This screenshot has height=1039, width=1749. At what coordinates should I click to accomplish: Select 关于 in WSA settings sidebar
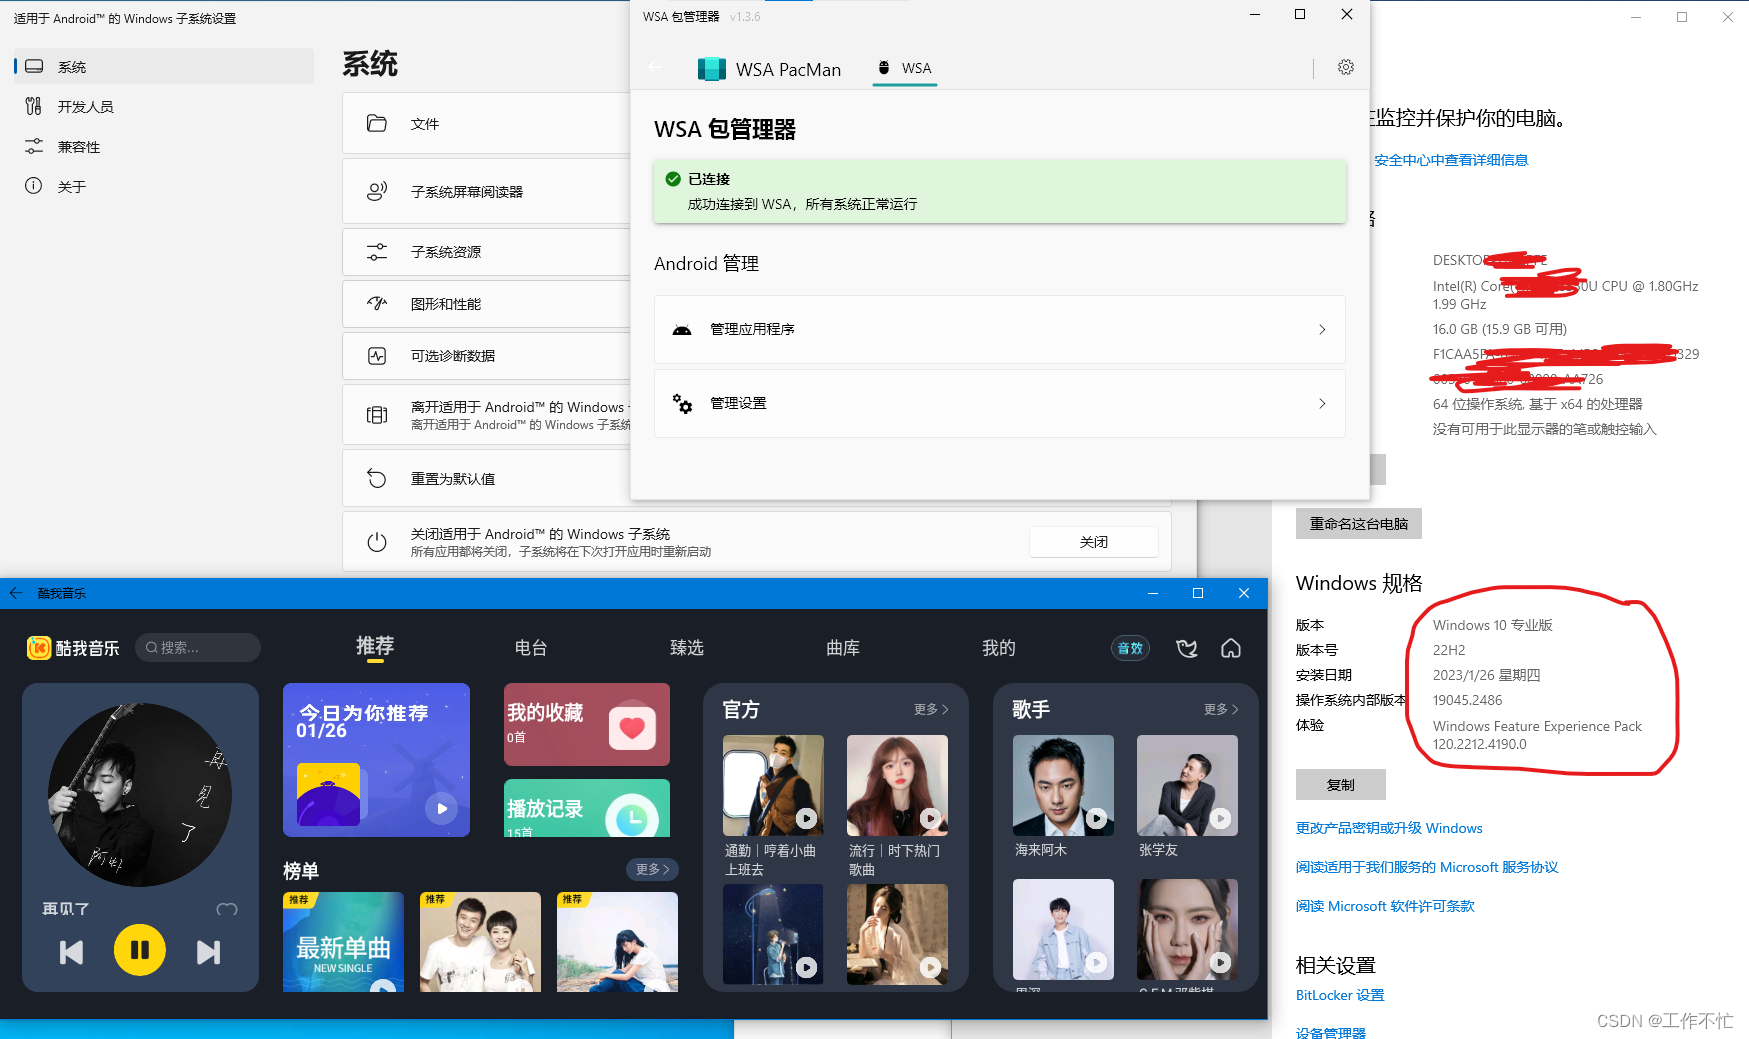[163, 186]
